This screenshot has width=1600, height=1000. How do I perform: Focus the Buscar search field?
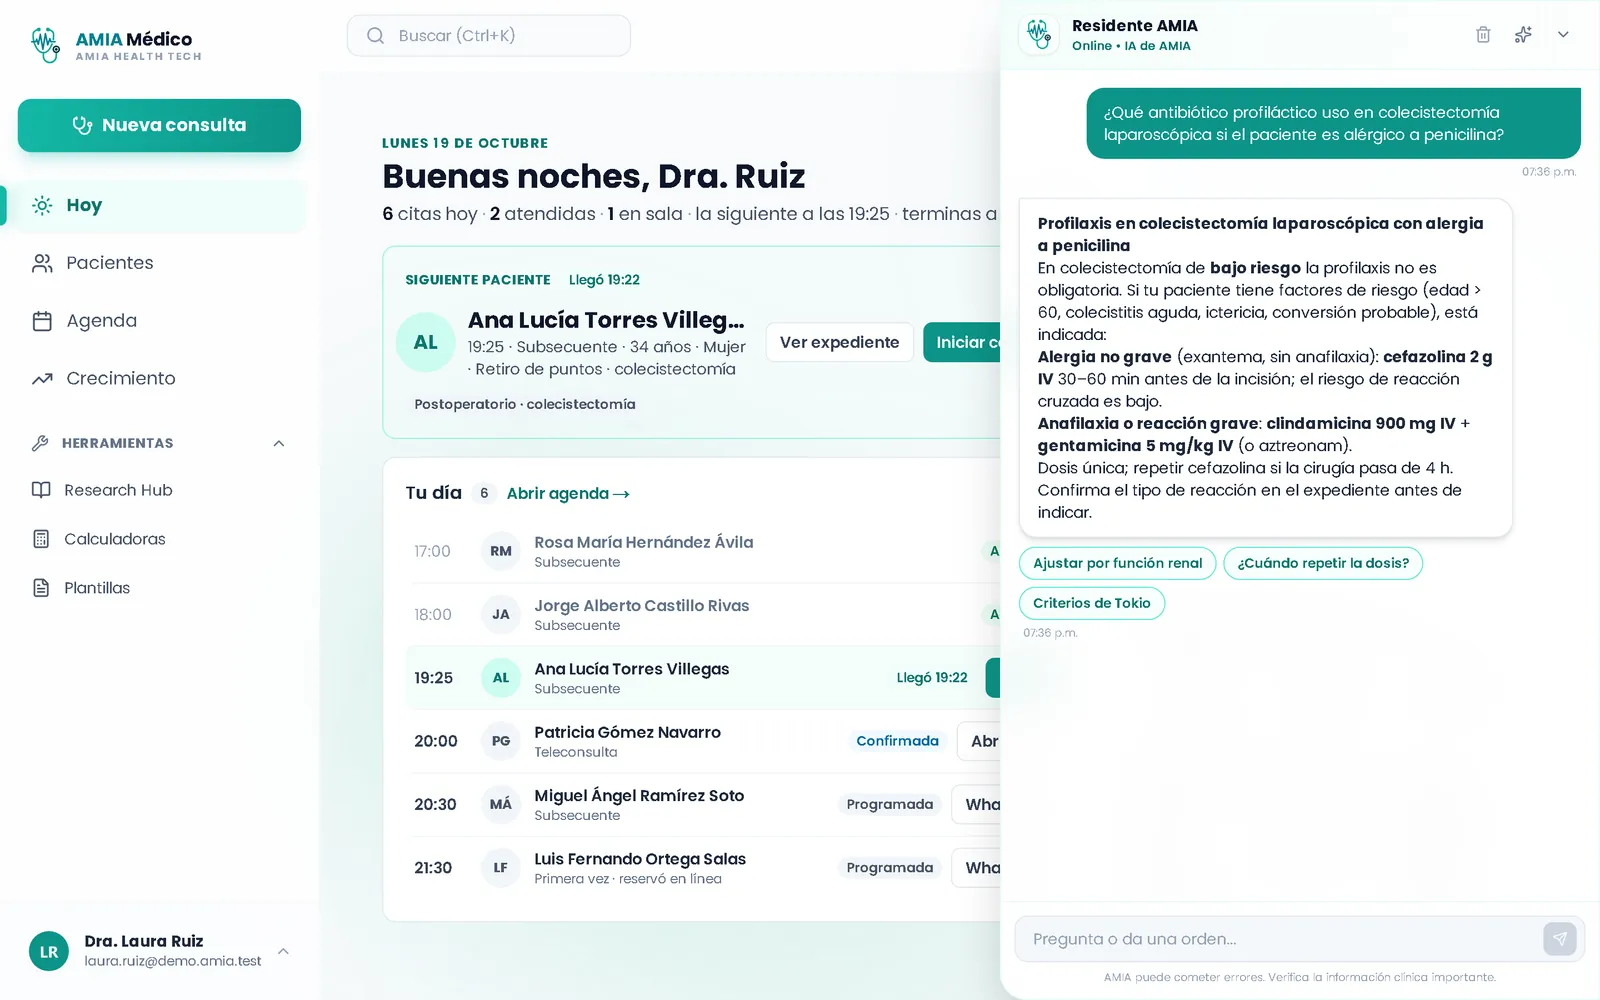click(488, 36)
